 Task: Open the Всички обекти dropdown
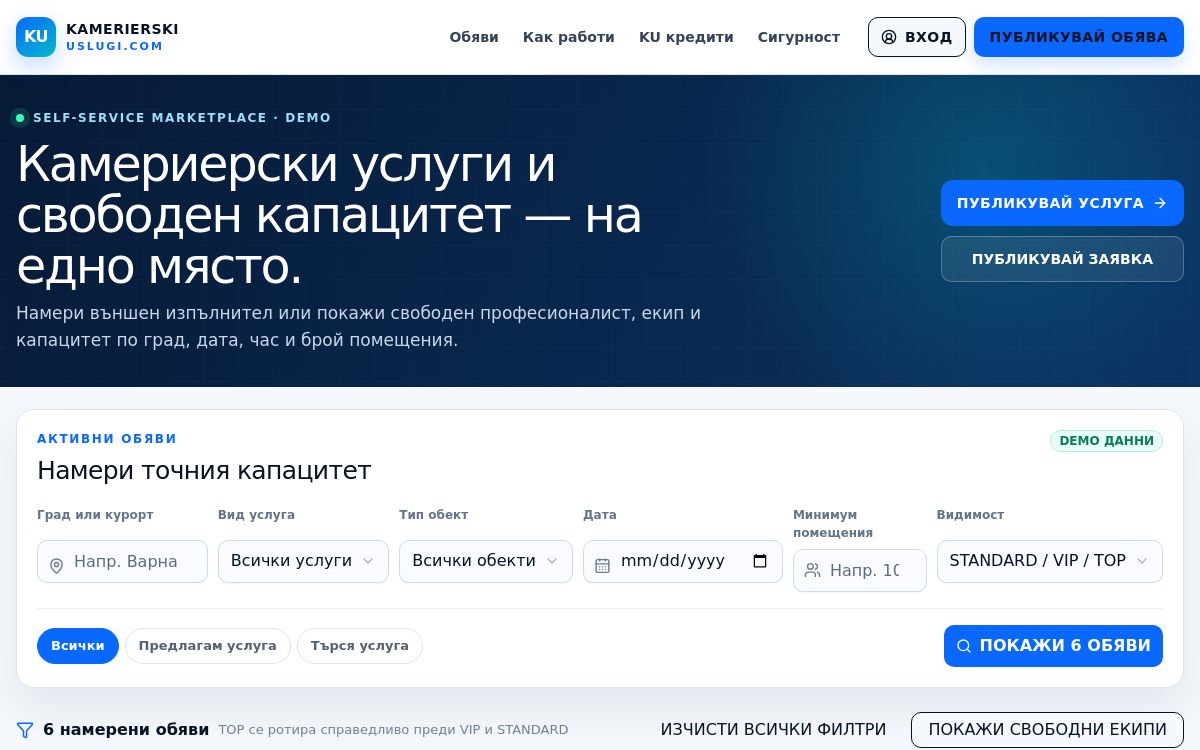click(x=486, y=561)
